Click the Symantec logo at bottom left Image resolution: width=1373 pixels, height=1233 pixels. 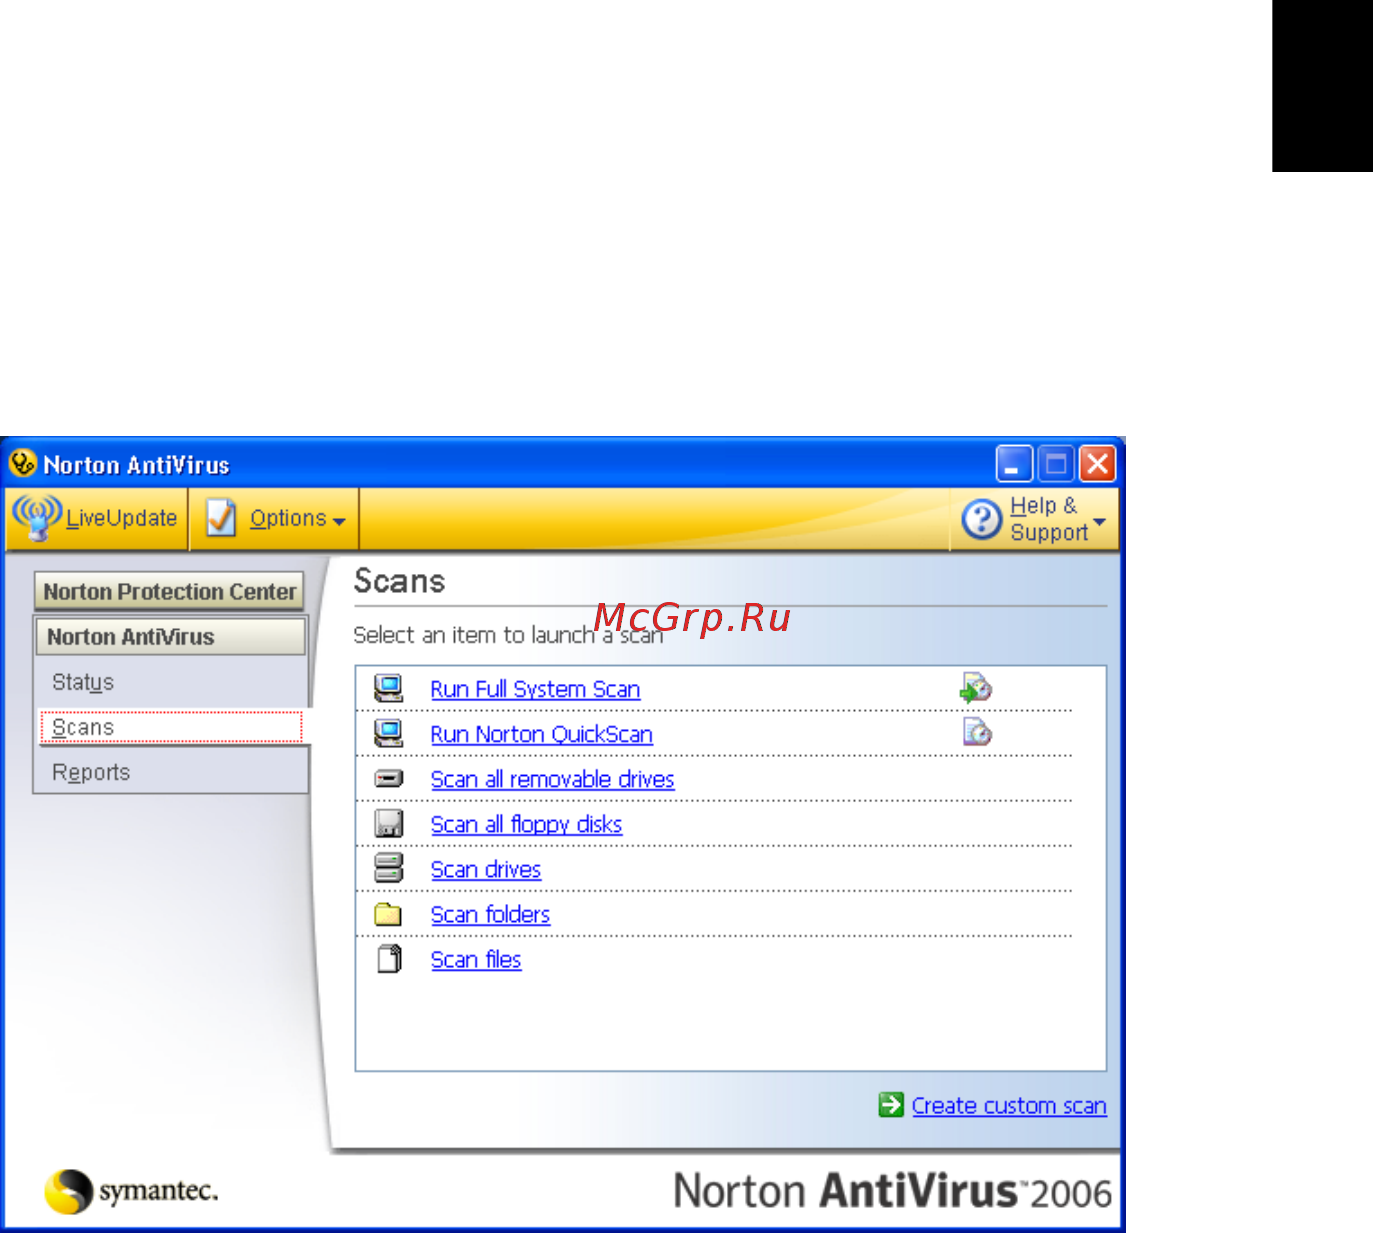tap(131, 1190)
